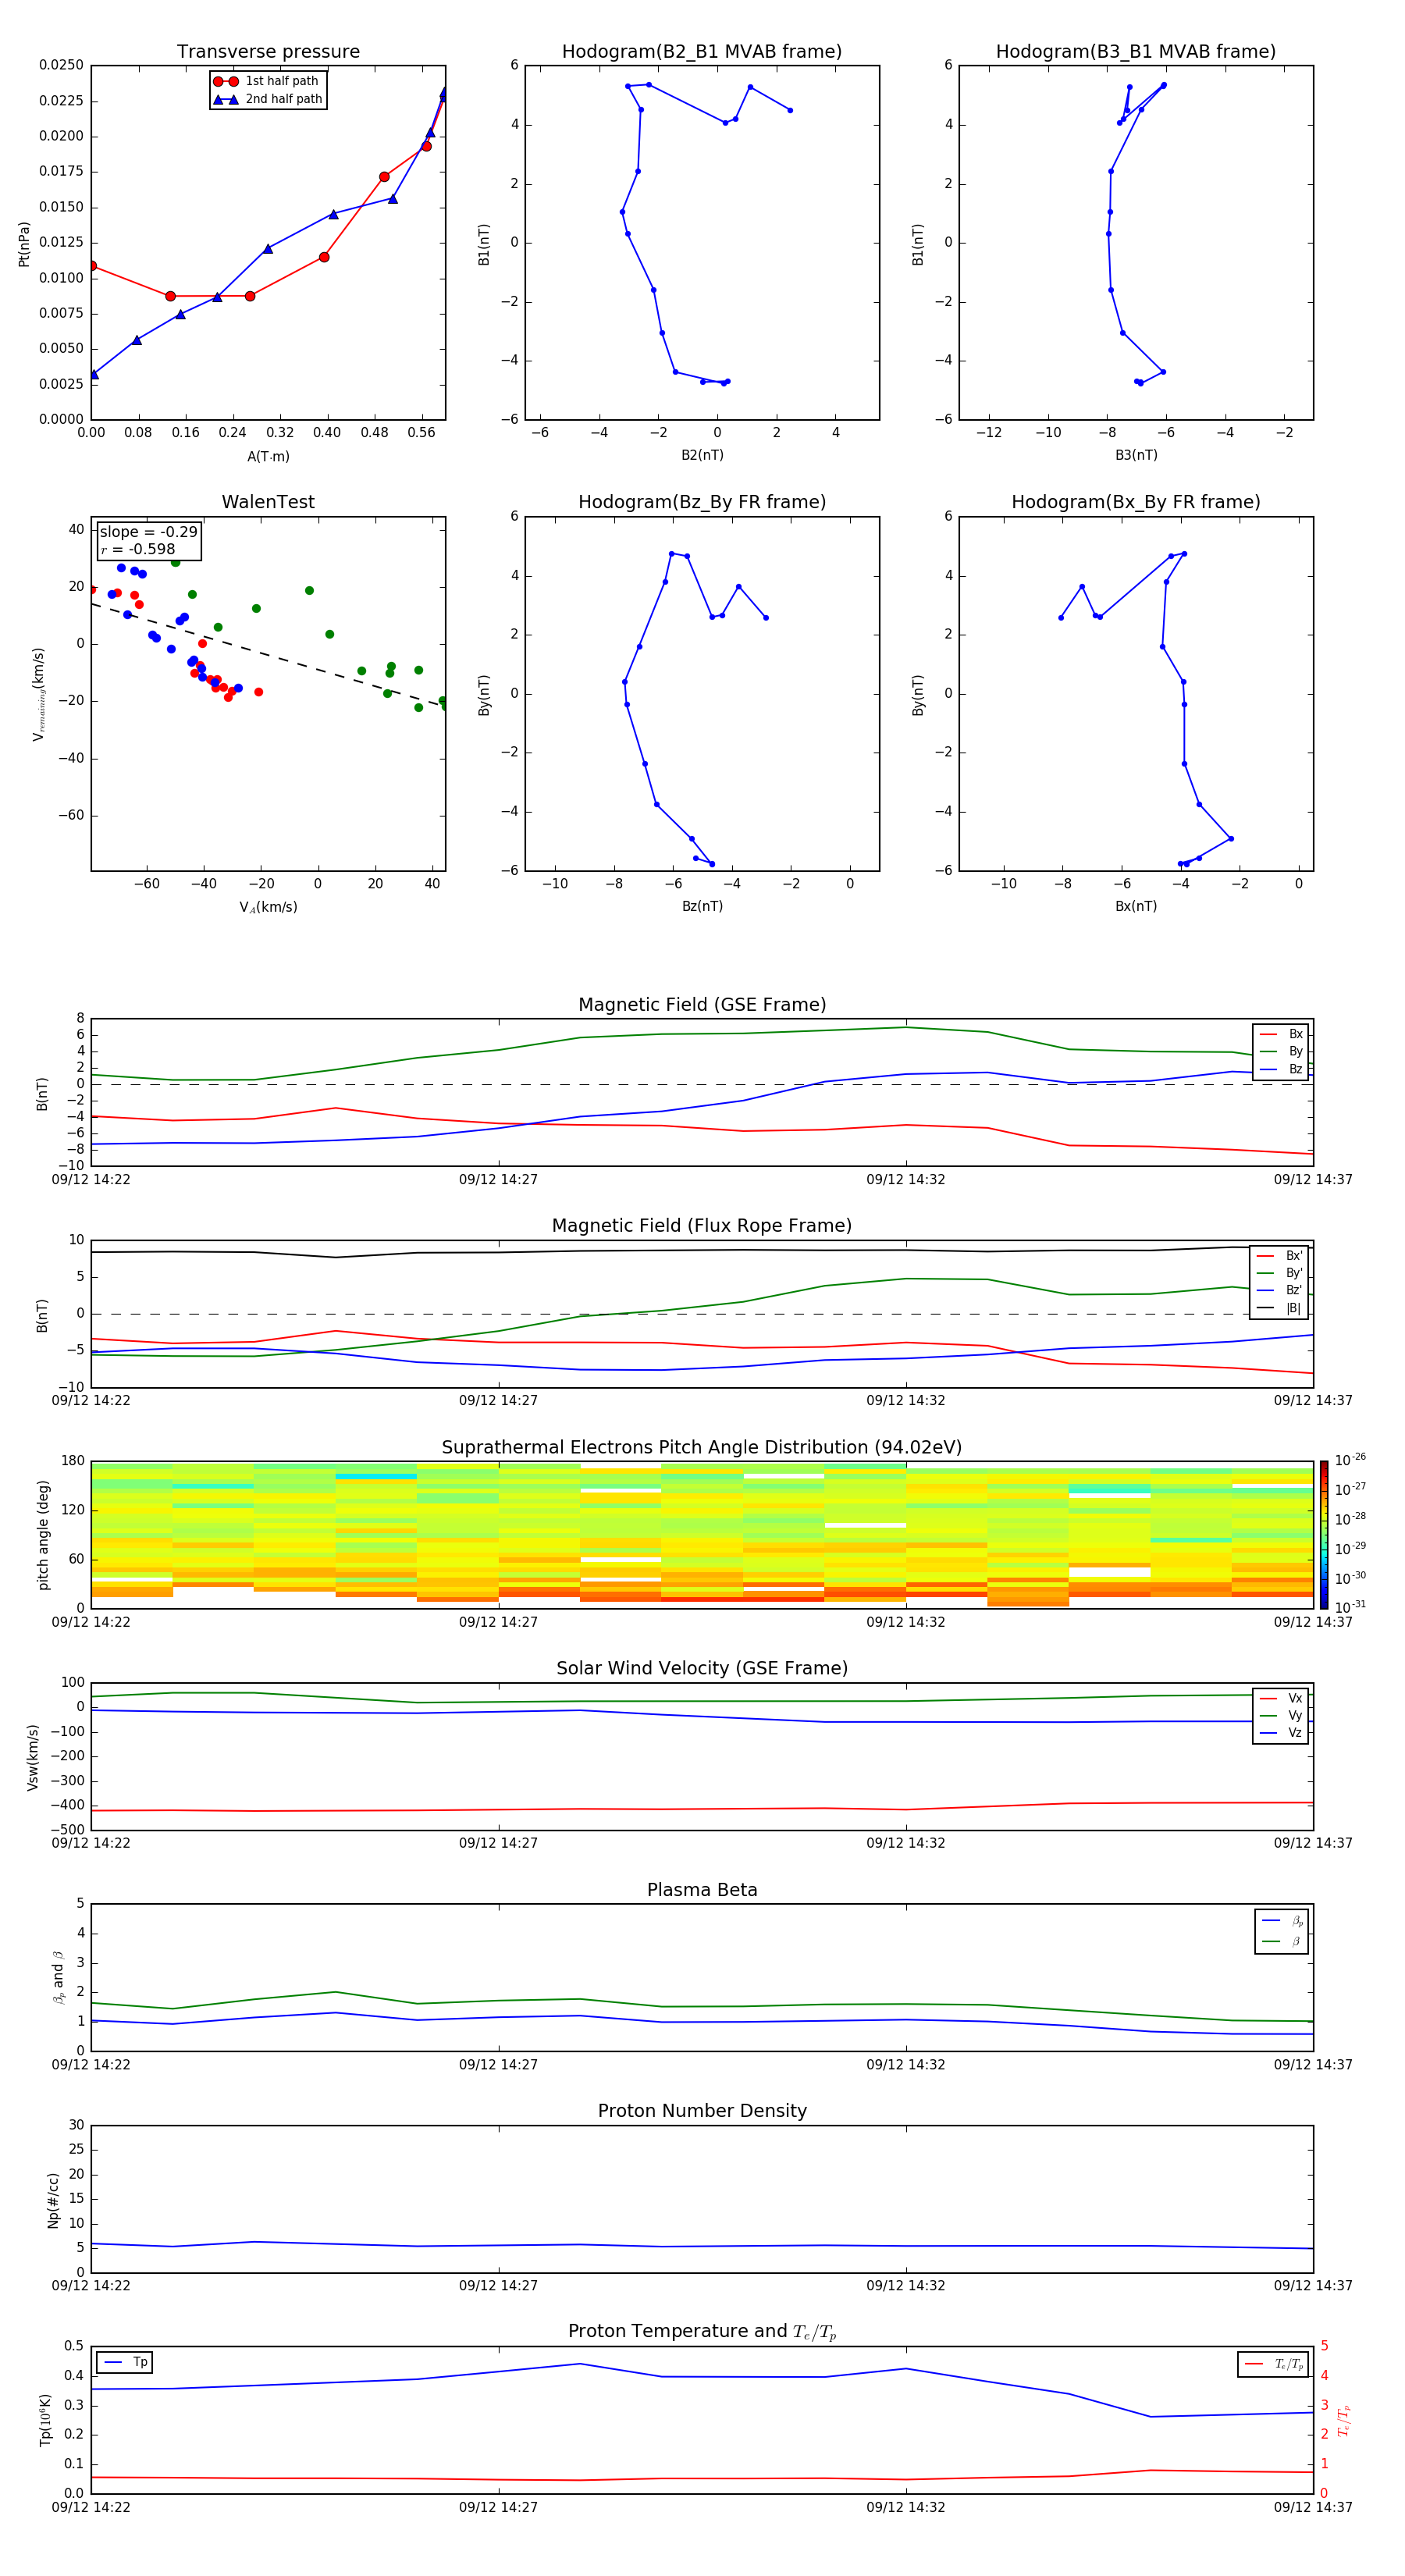The image size is (1405, 2576).
Task: Click the "Magnetic Field (GSE Frame)" title
Action: [x=702, y=1005]
